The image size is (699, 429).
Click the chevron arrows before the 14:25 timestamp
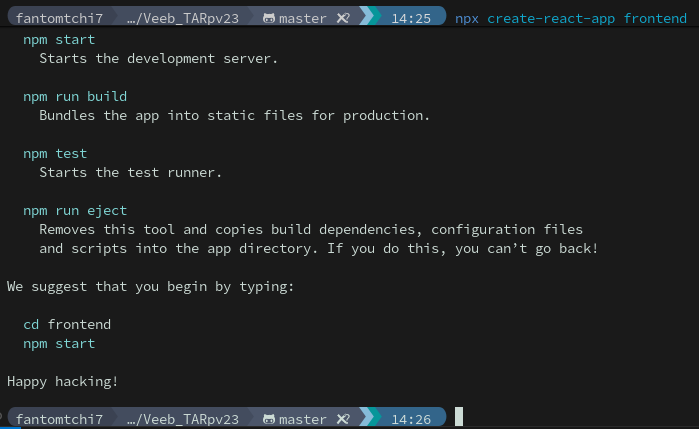tap(368, 19)
